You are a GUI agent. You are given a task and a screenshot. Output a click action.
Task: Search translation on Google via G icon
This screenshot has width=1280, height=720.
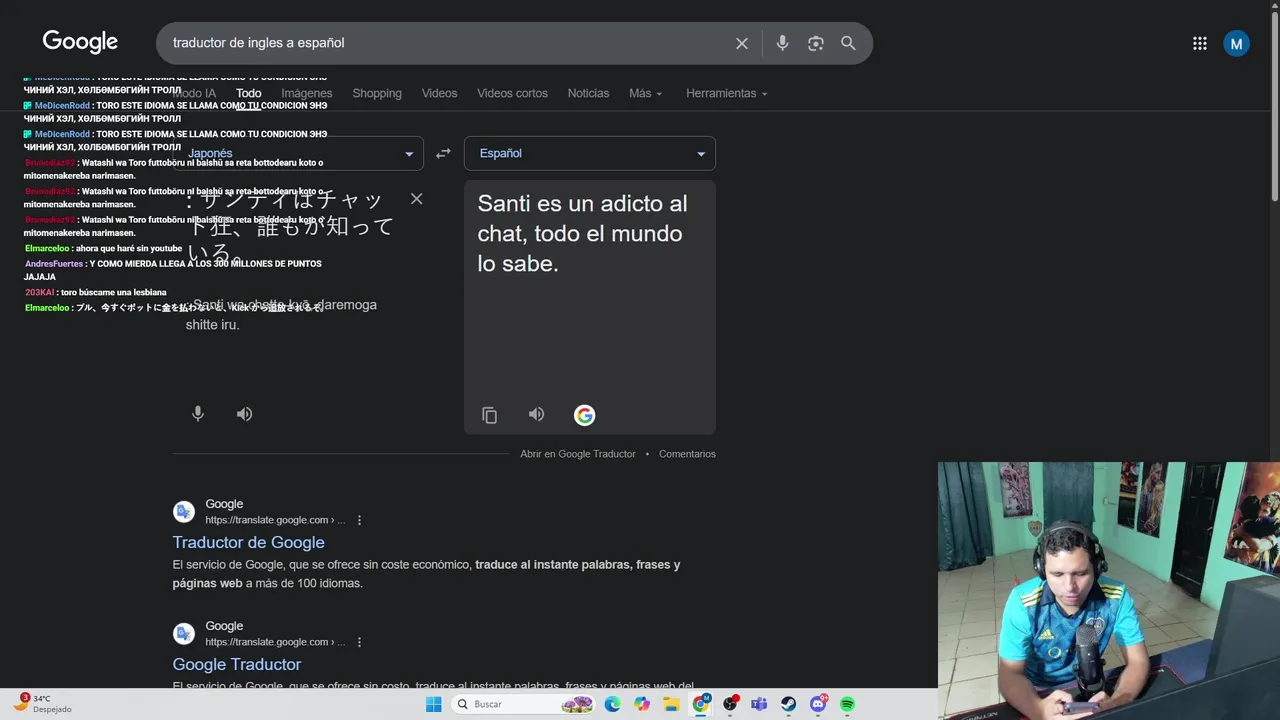(584, 415)
